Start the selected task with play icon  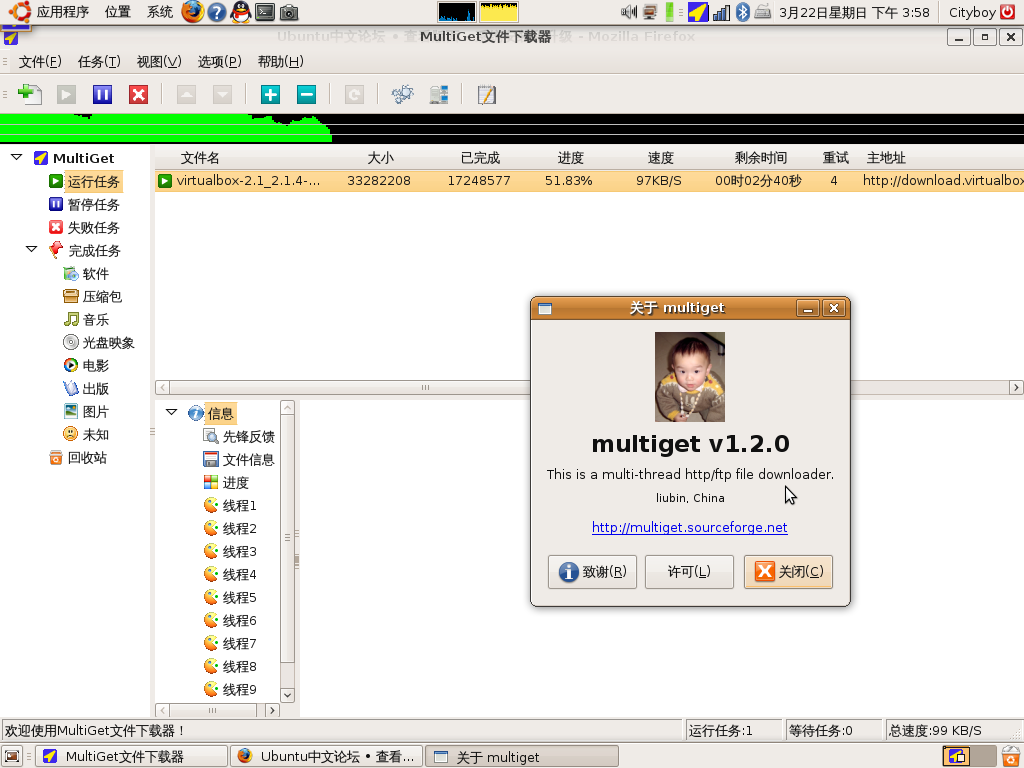66,95
